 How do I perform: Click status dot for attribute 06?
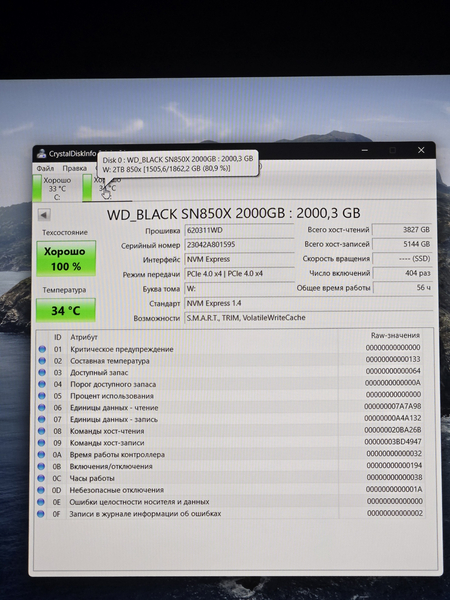[42, 408]
